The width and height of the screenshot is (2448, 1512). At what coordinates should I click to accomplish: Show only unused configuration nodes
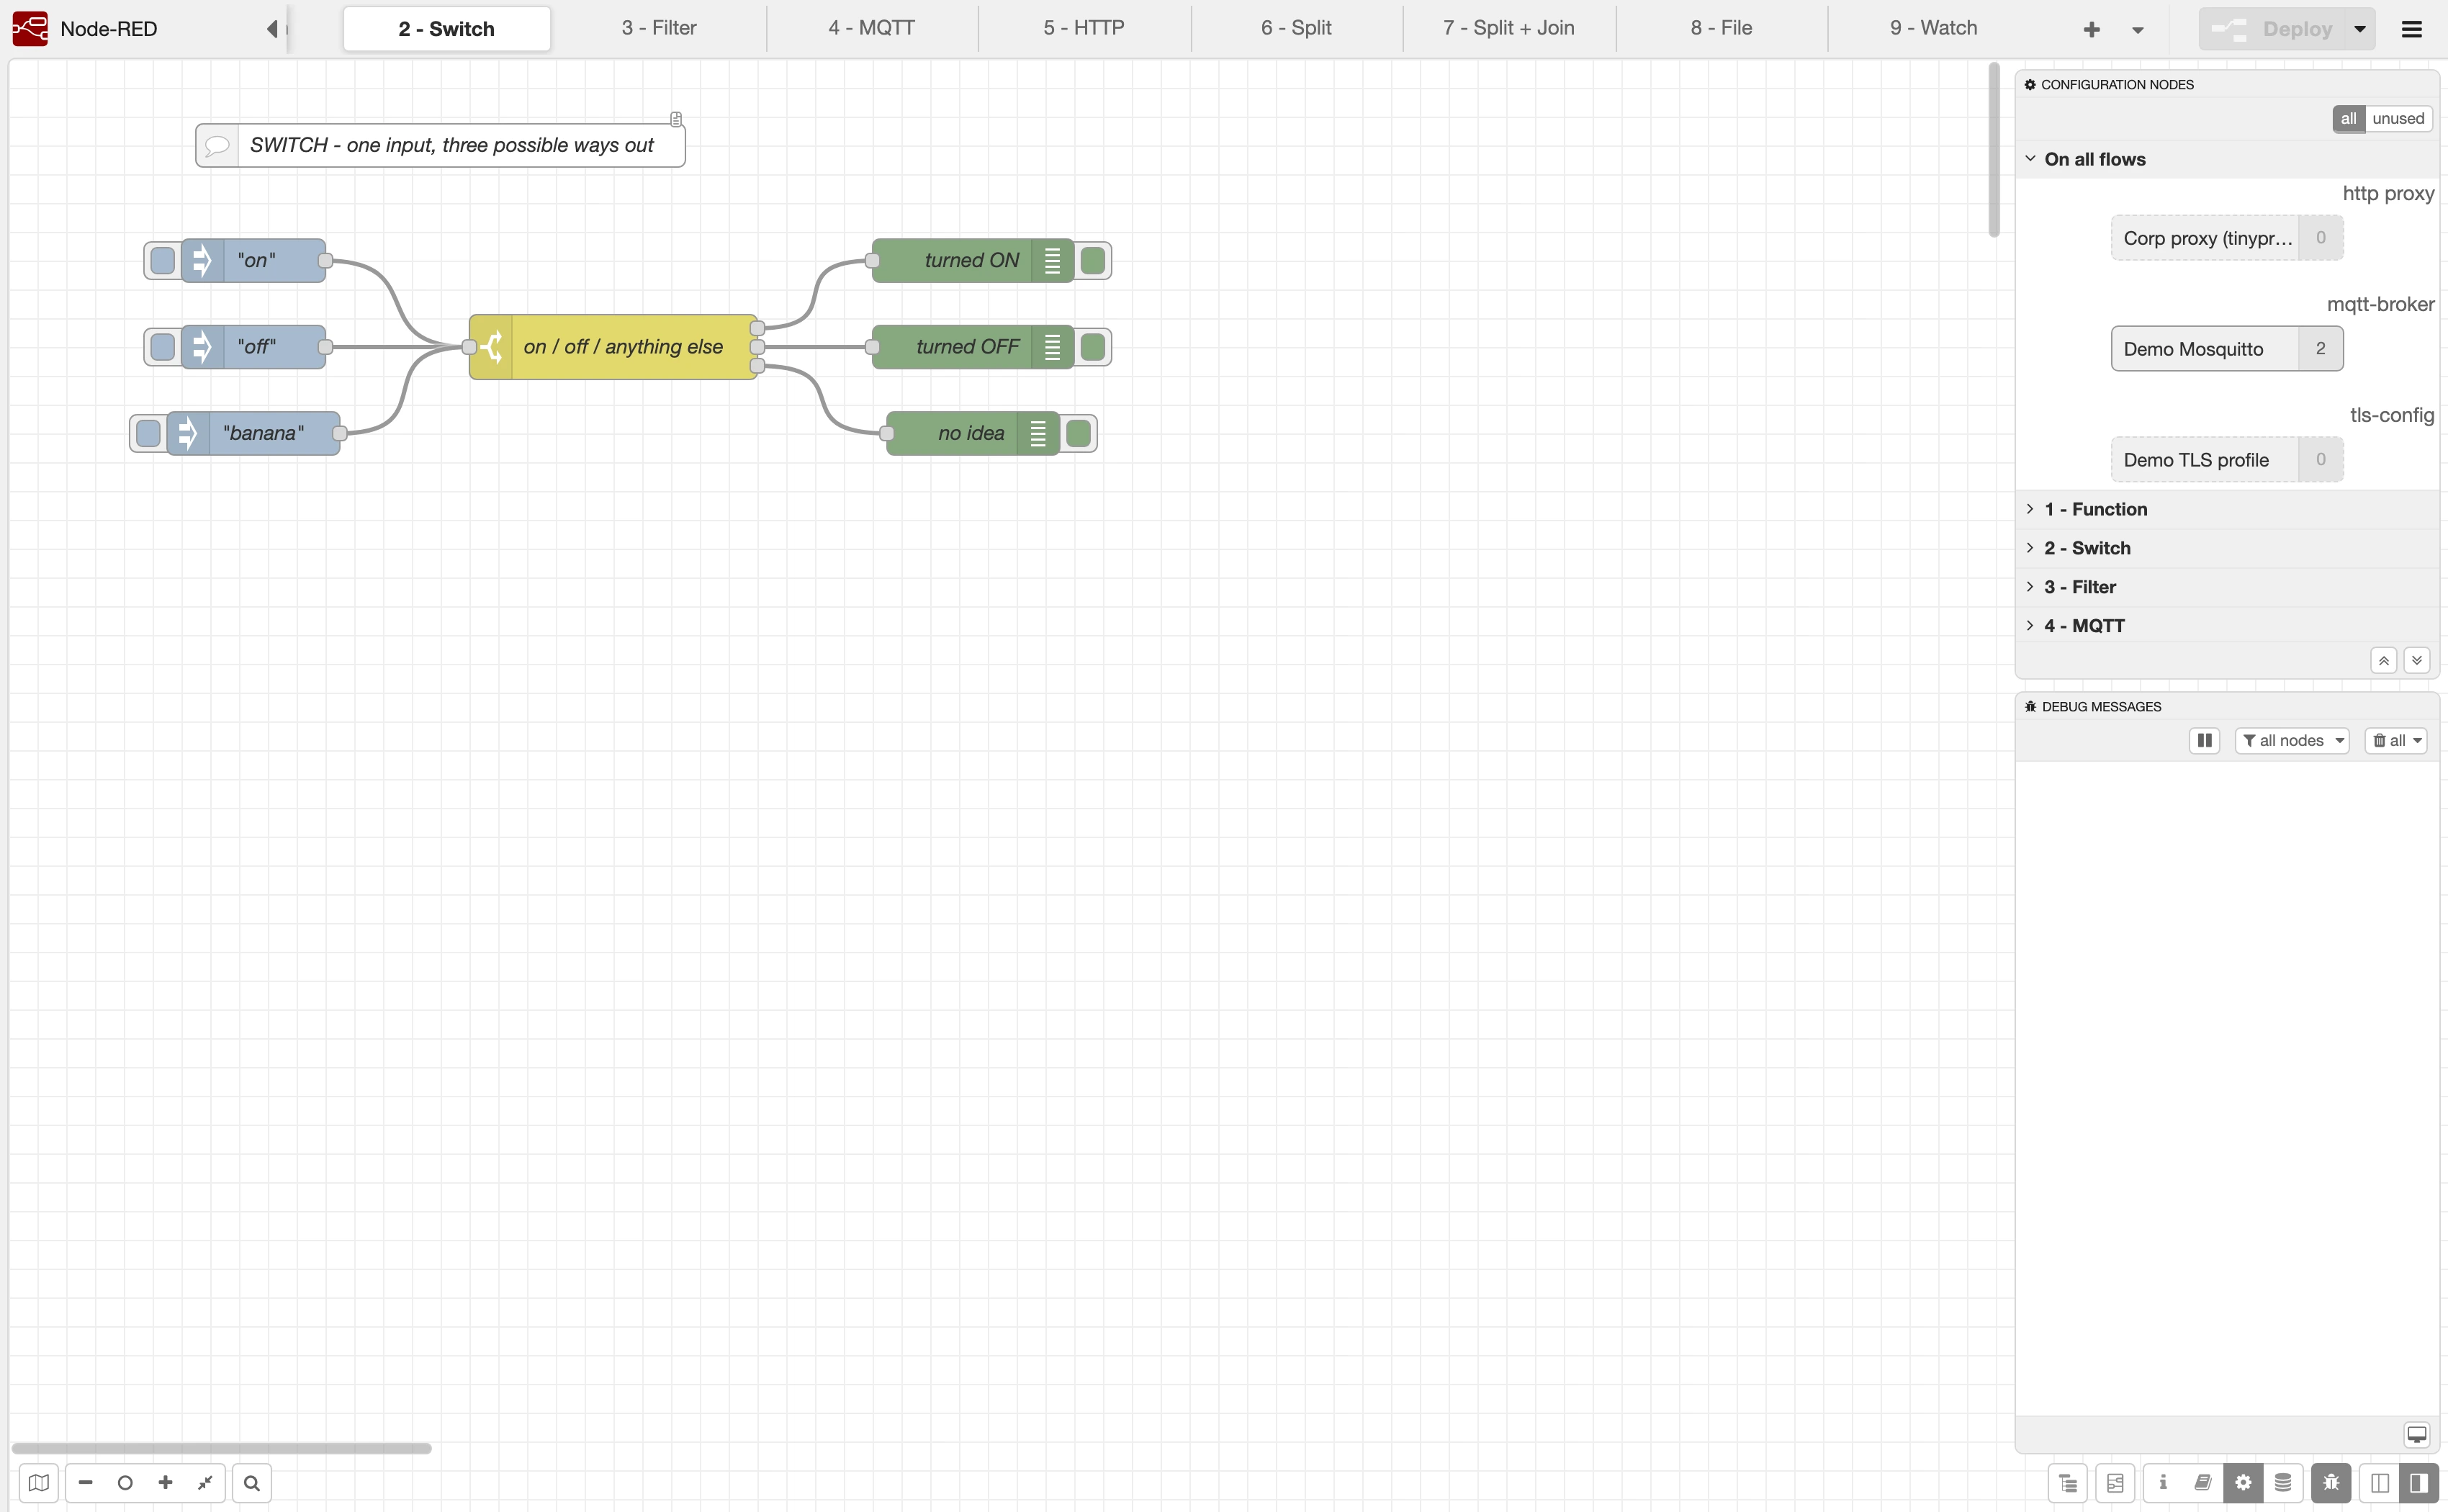(x=2398, y=119)
